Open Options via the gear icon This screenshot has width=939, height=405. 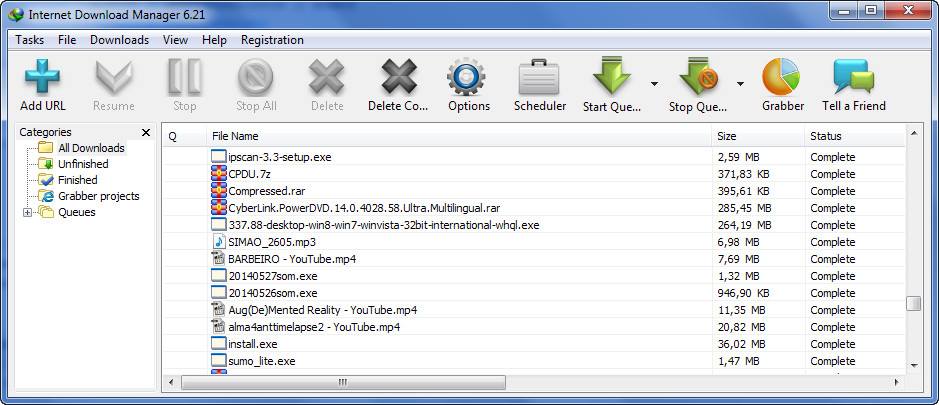point(467,77)
